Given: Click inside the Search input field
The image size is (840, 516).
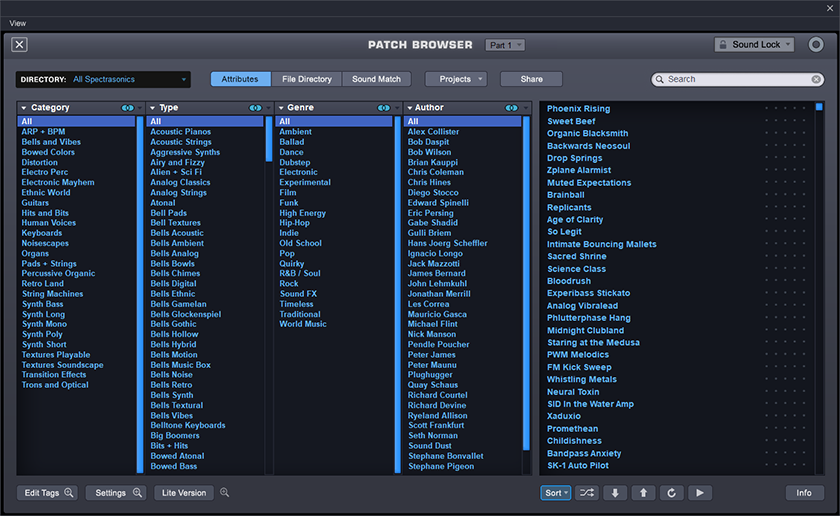Looking at the screenshot, I should pyautogui.click(x=738, y=79).
